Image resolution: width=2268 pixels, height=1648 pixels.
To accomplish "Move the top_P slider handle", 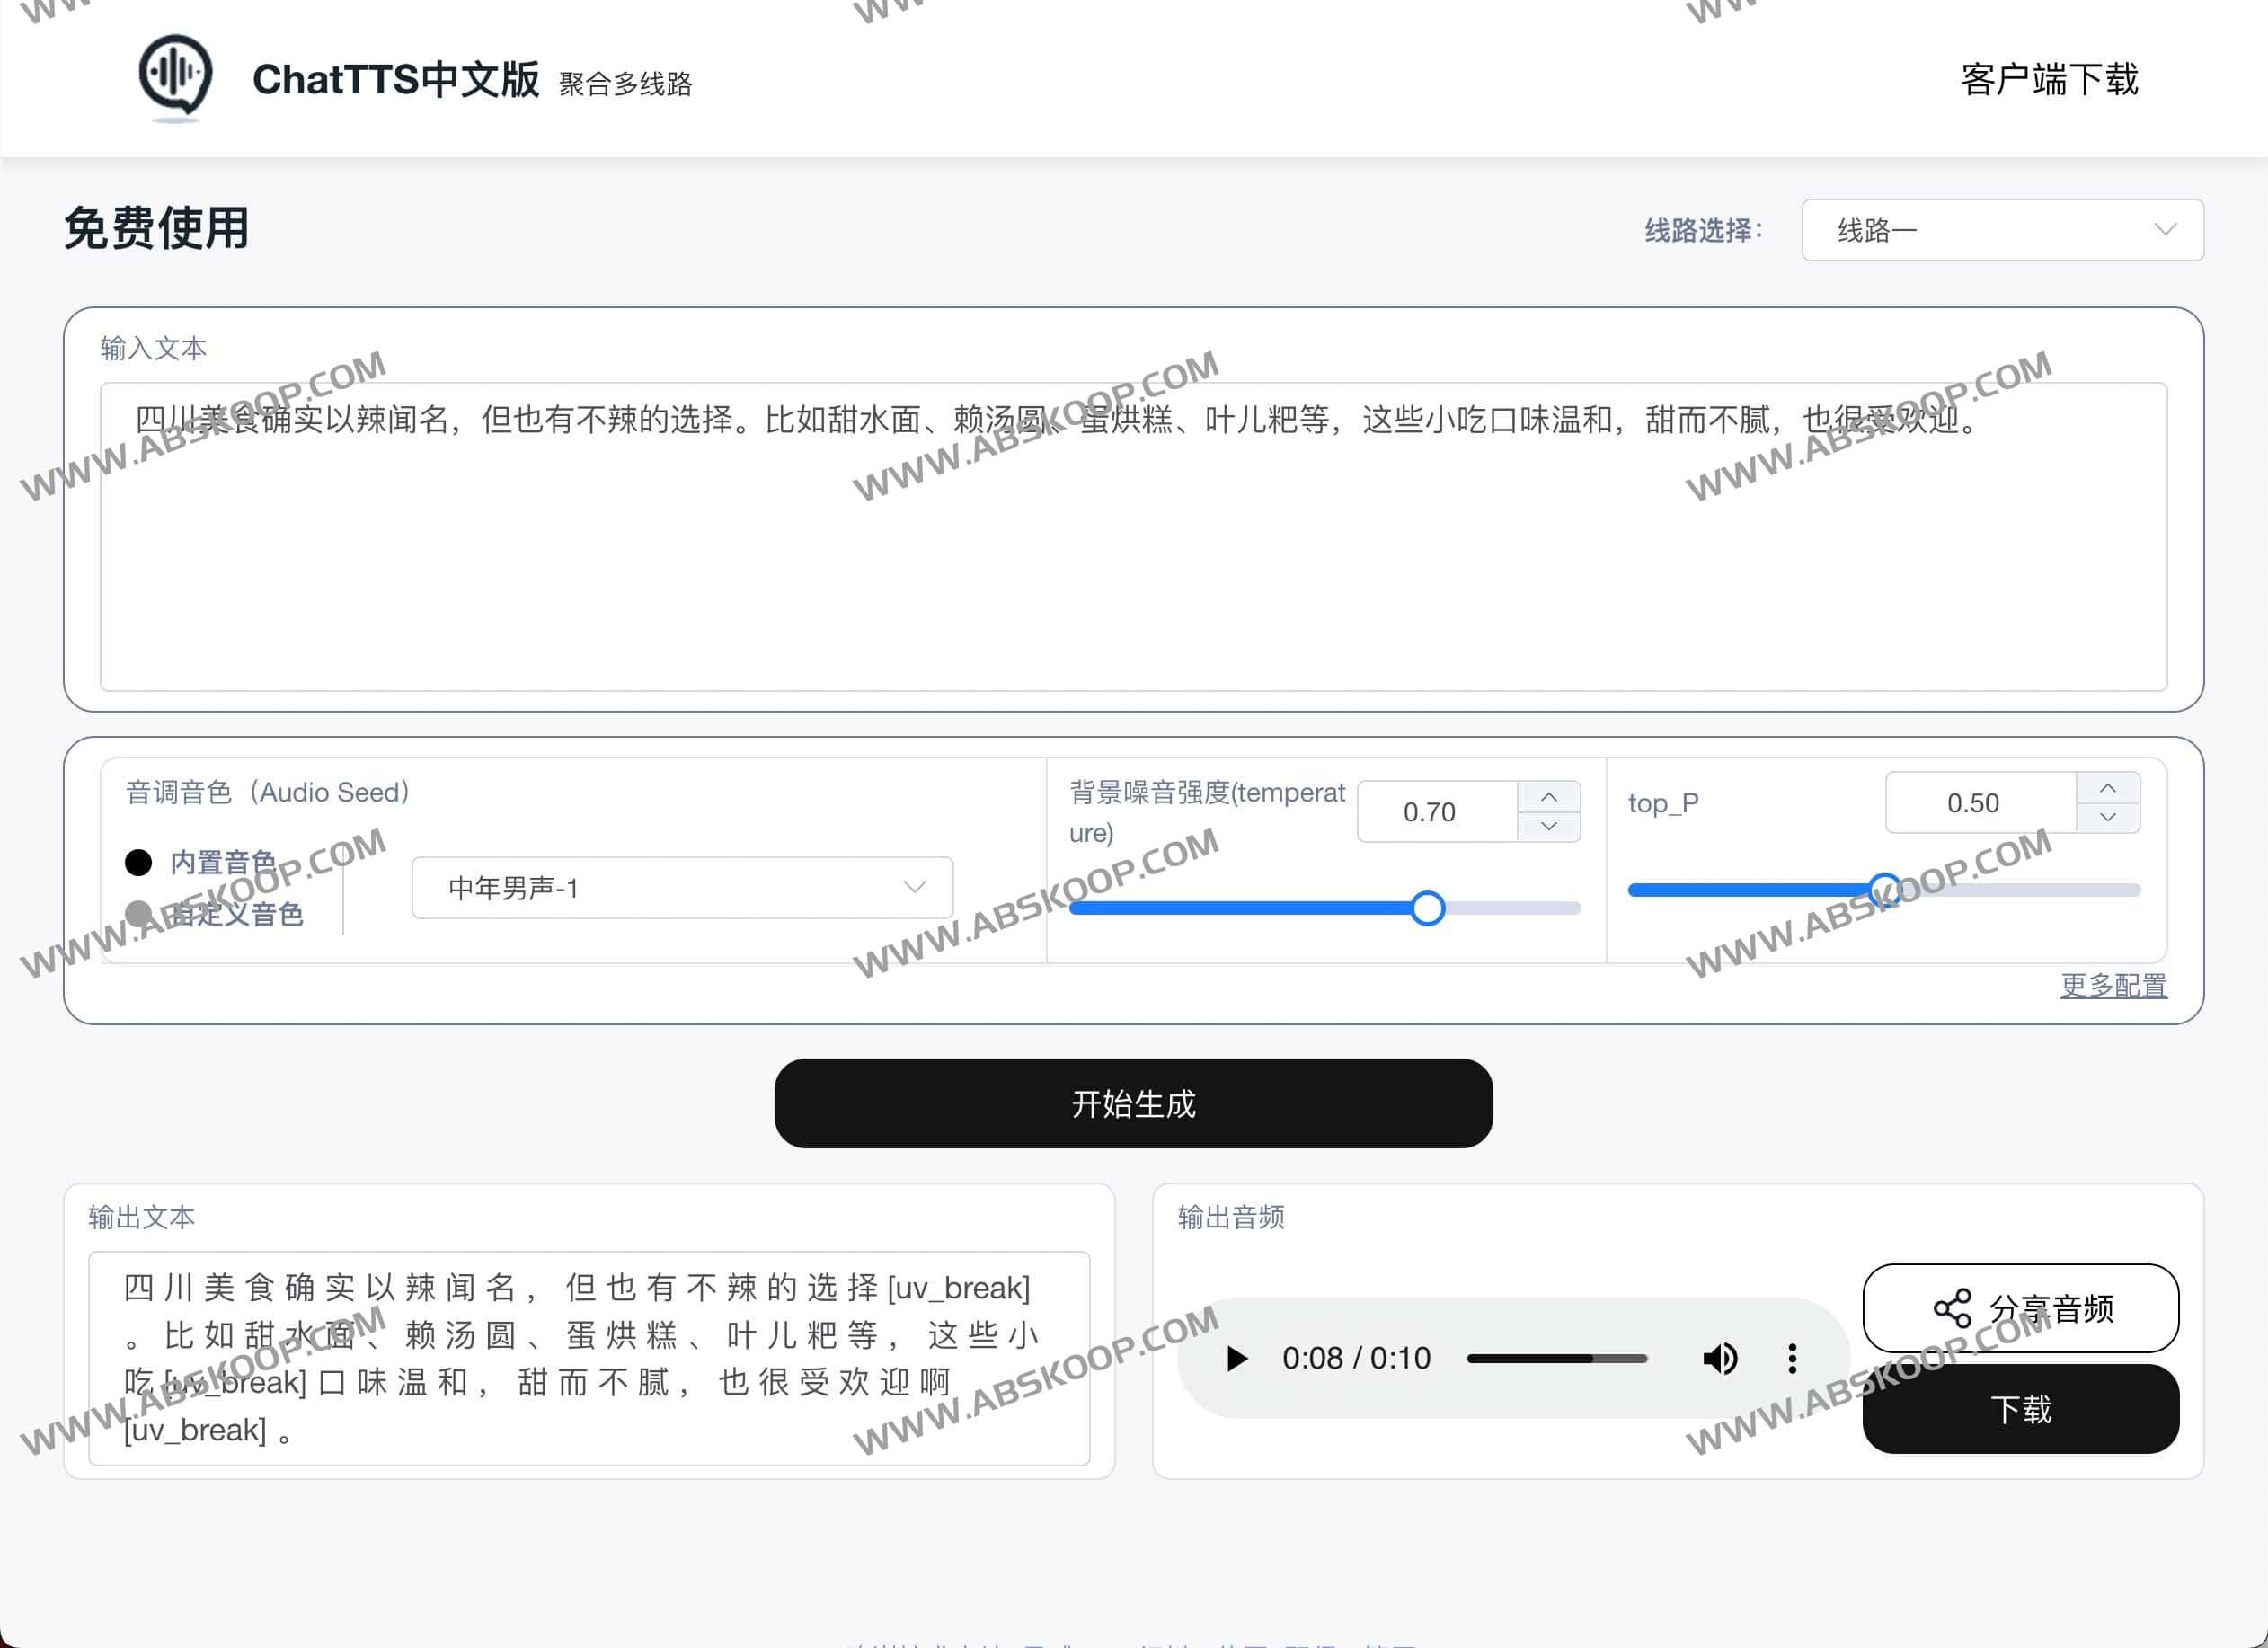I will pos(1886,888).
